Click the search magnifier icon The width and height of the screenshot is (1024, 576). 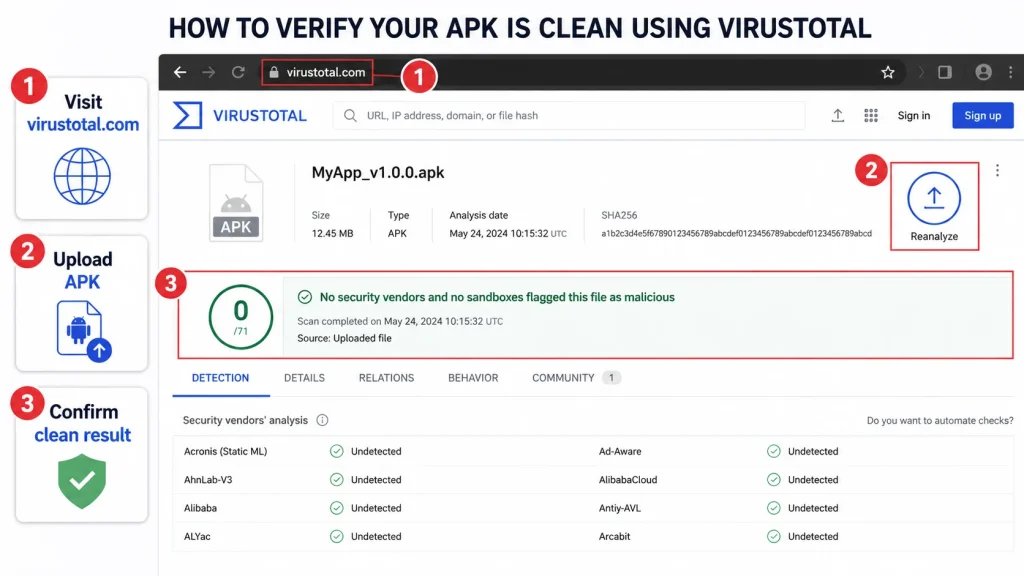click(350, 116)
